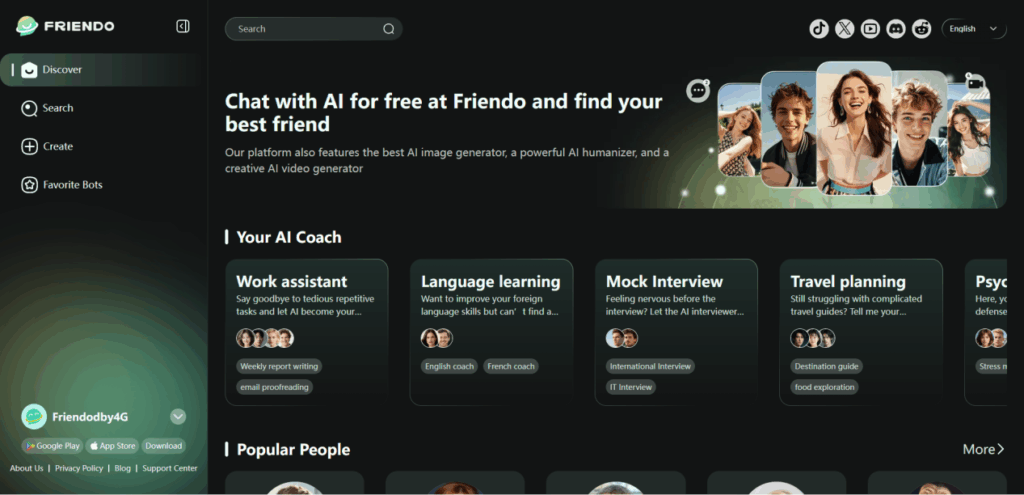Click the Friendodby4G profile avatar
Image resolution: width=1024 pixels, height=495 pixels.
(34, 416)
